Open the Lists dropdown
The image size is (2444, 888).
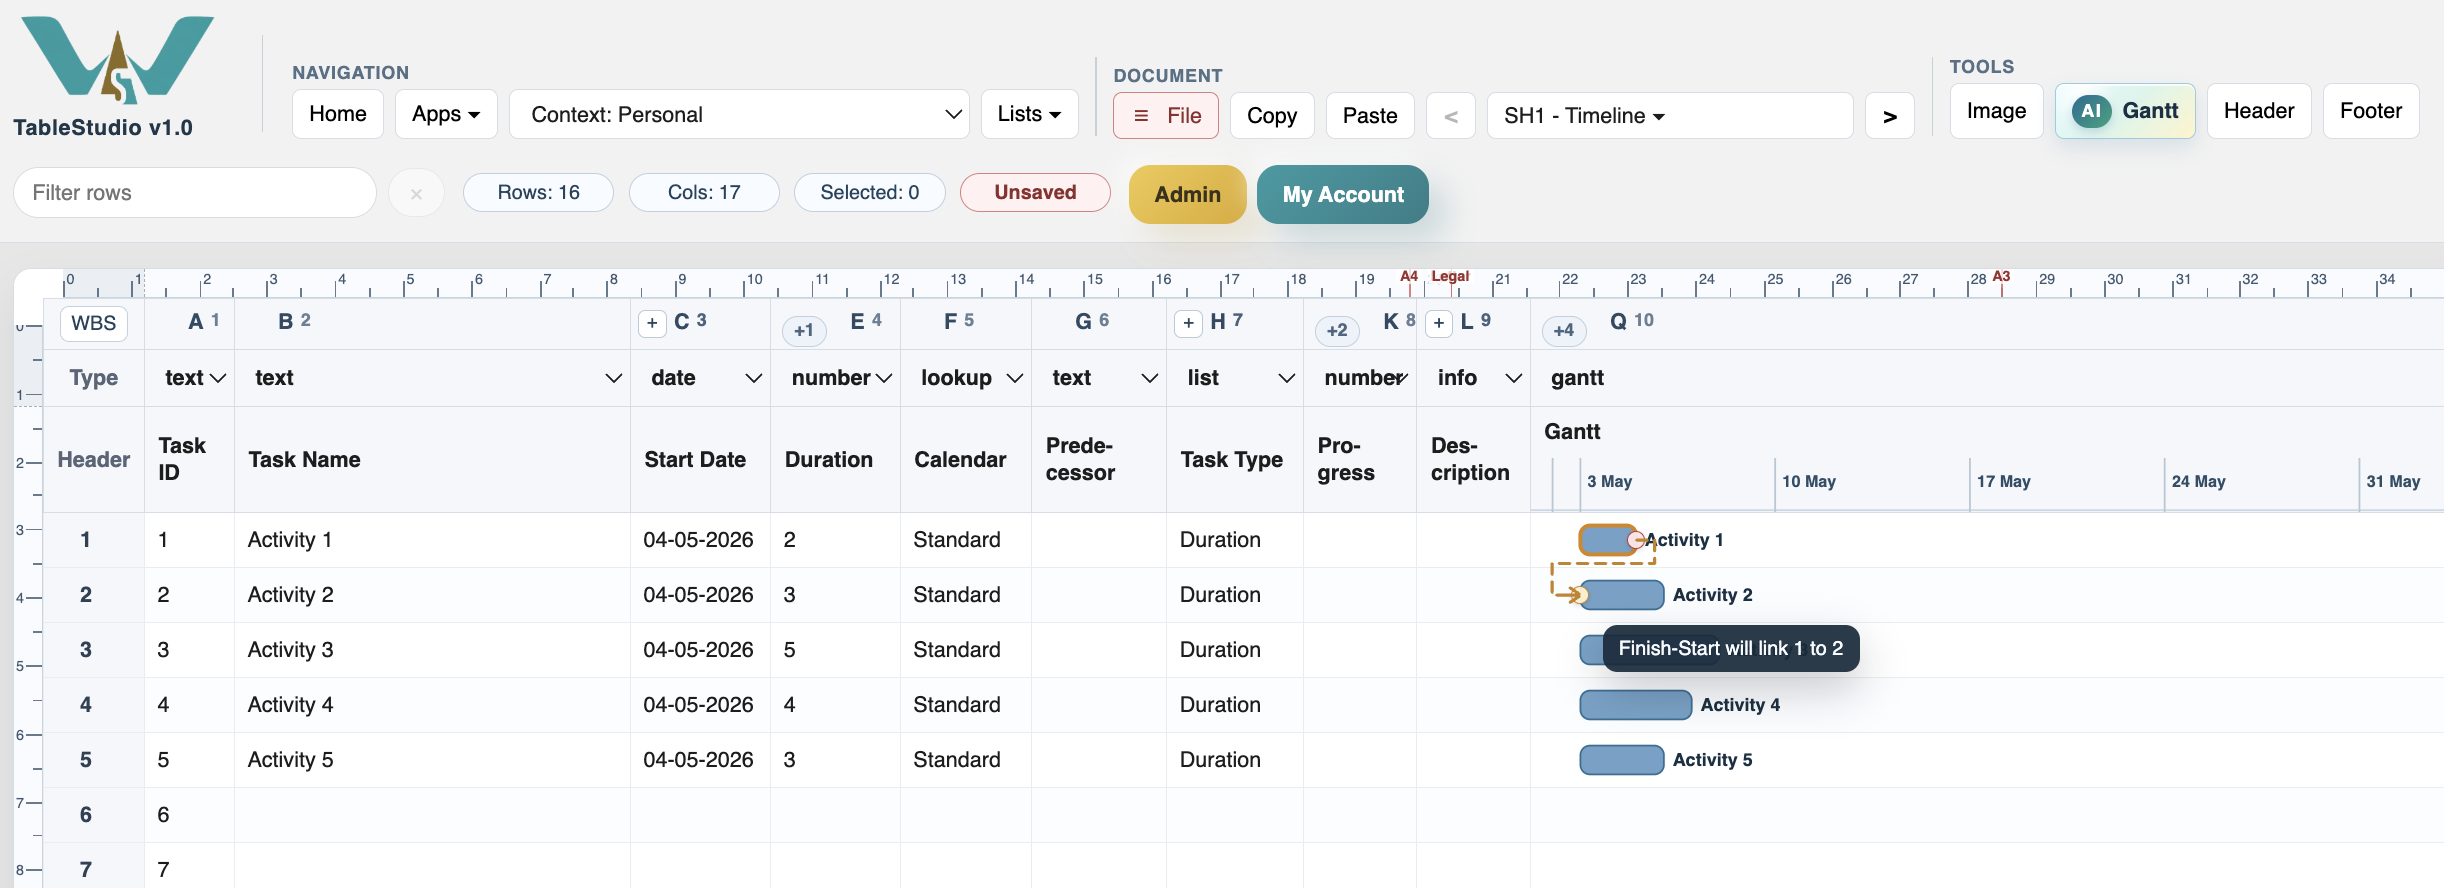[x=1029, y=114]
